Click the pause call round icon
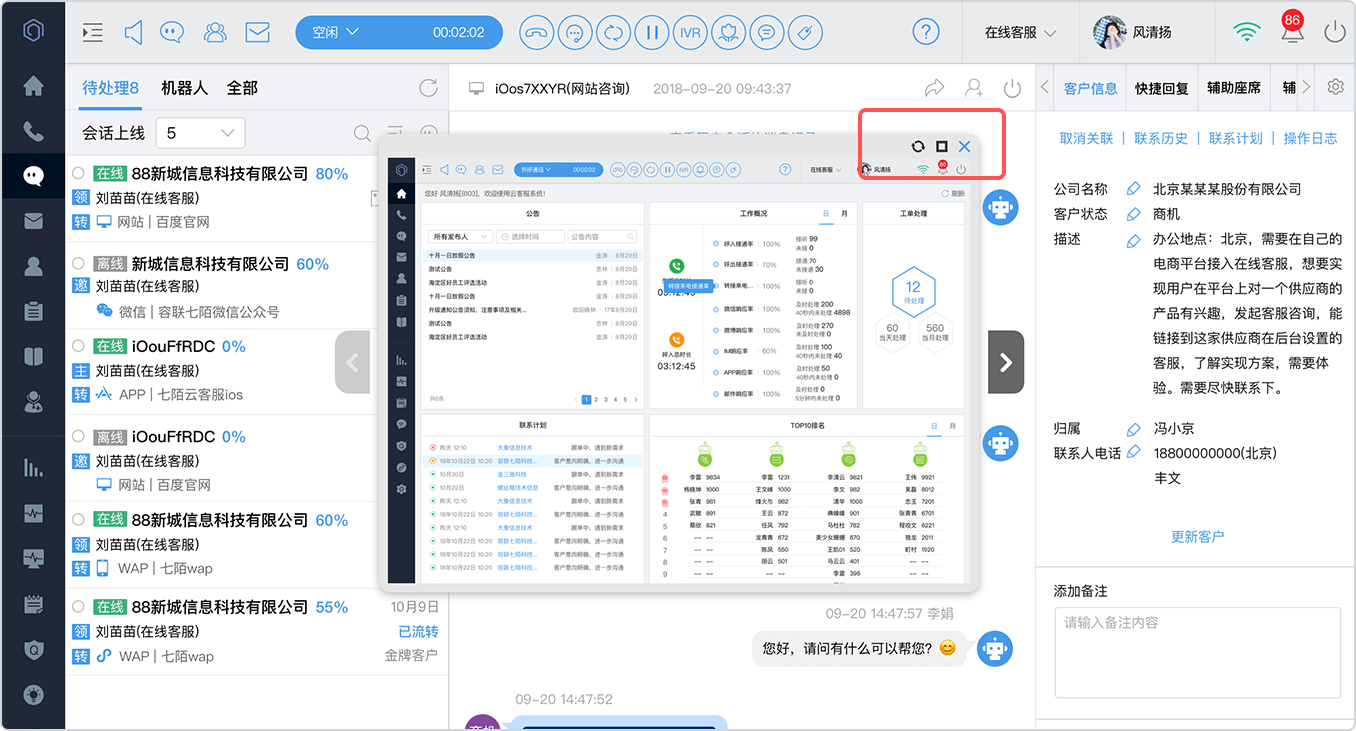 tap(652, 32)
